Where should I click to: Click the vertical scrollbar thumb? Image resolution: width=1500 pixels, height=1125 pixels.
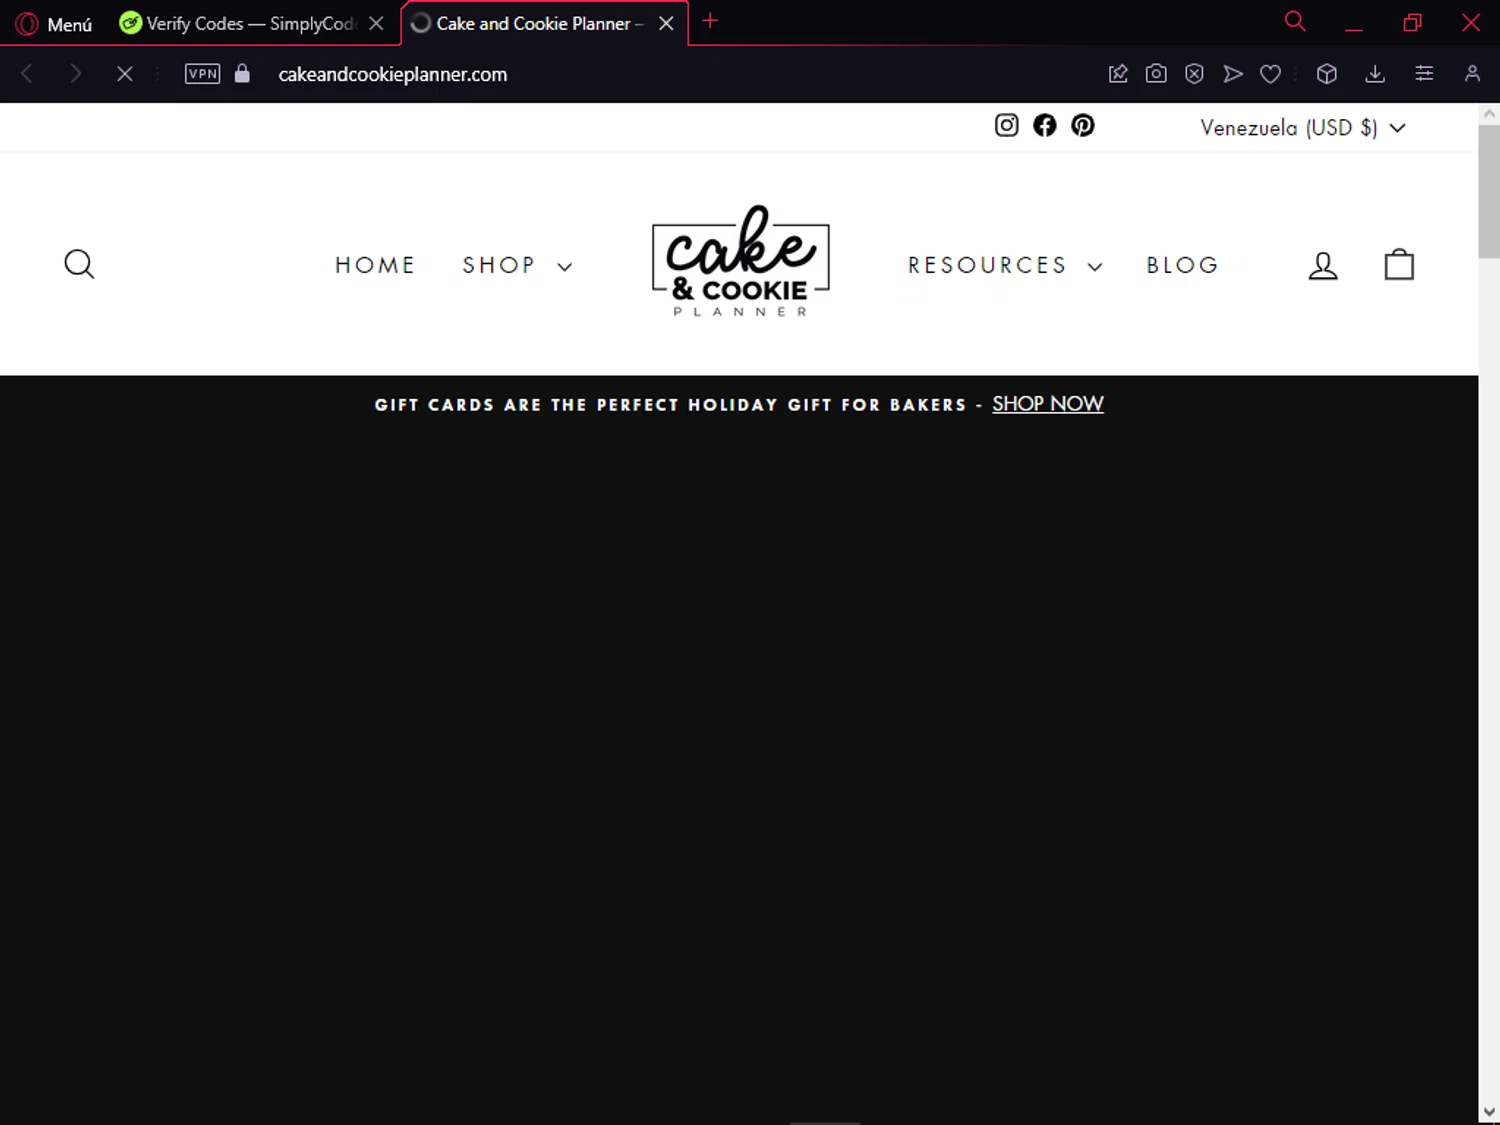pos(1489,190)
